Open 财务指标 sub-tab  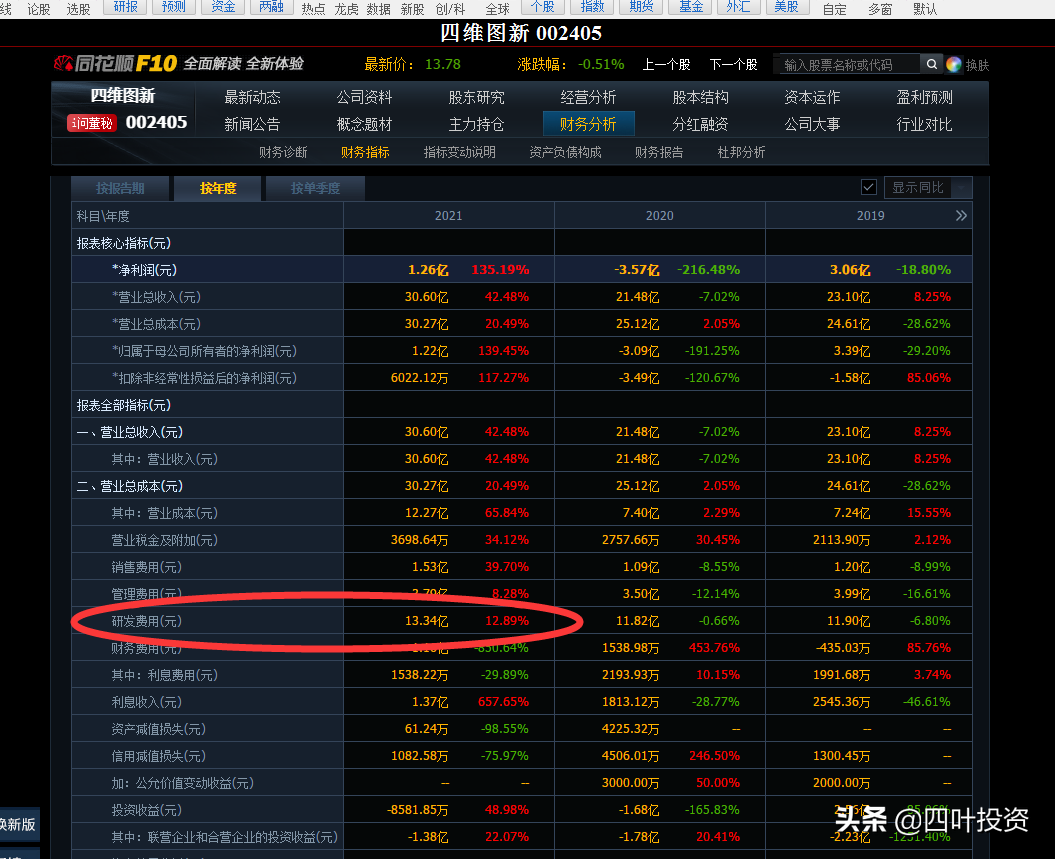(x=365, y=152)
